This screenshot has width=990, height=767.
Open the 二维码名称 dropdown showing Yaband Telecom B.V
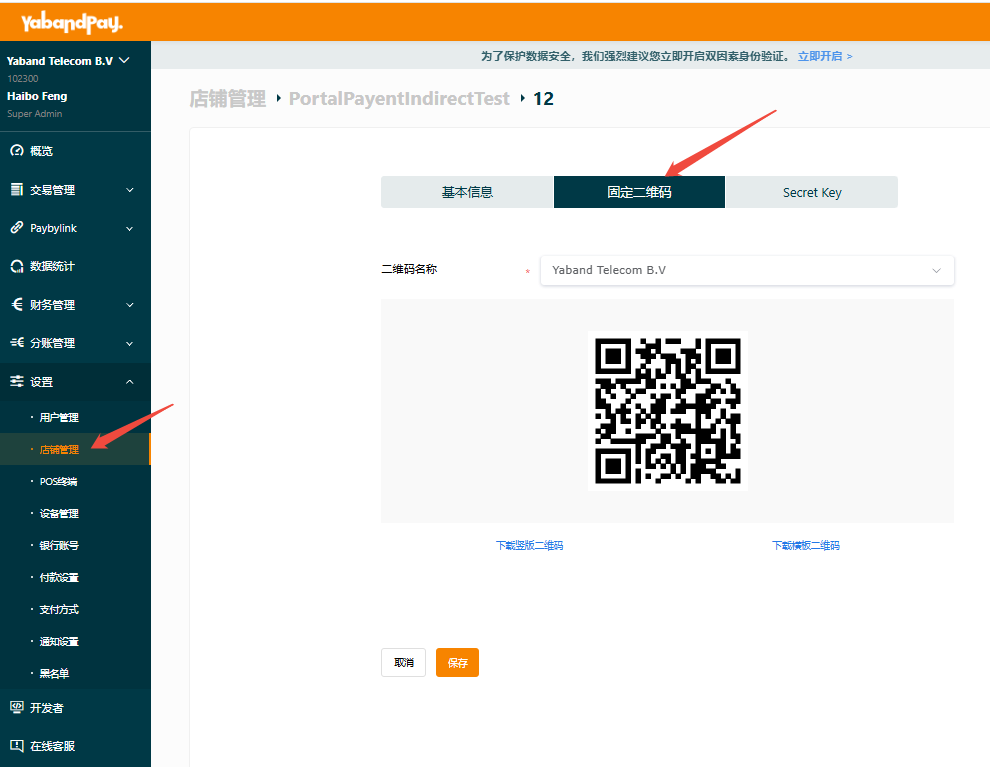(x=747, y=270)
